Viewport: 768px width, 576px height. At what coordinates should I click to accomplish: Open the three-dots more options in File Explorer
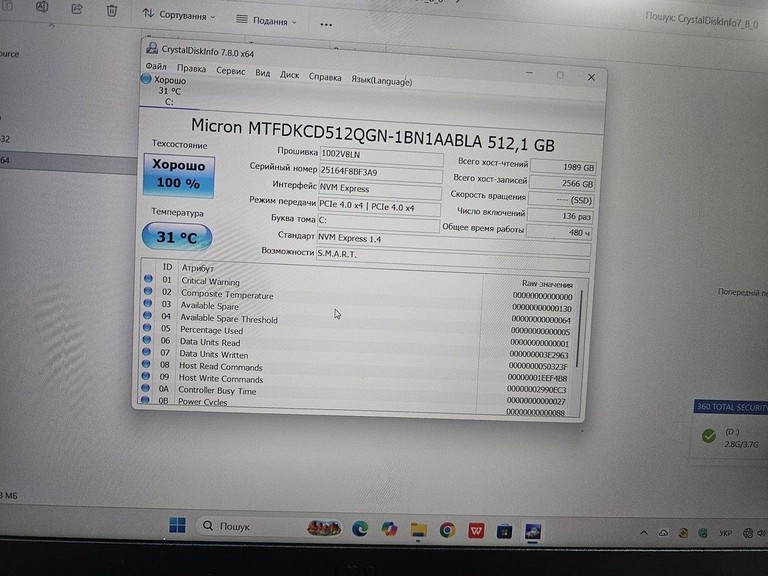coord(326,24)
